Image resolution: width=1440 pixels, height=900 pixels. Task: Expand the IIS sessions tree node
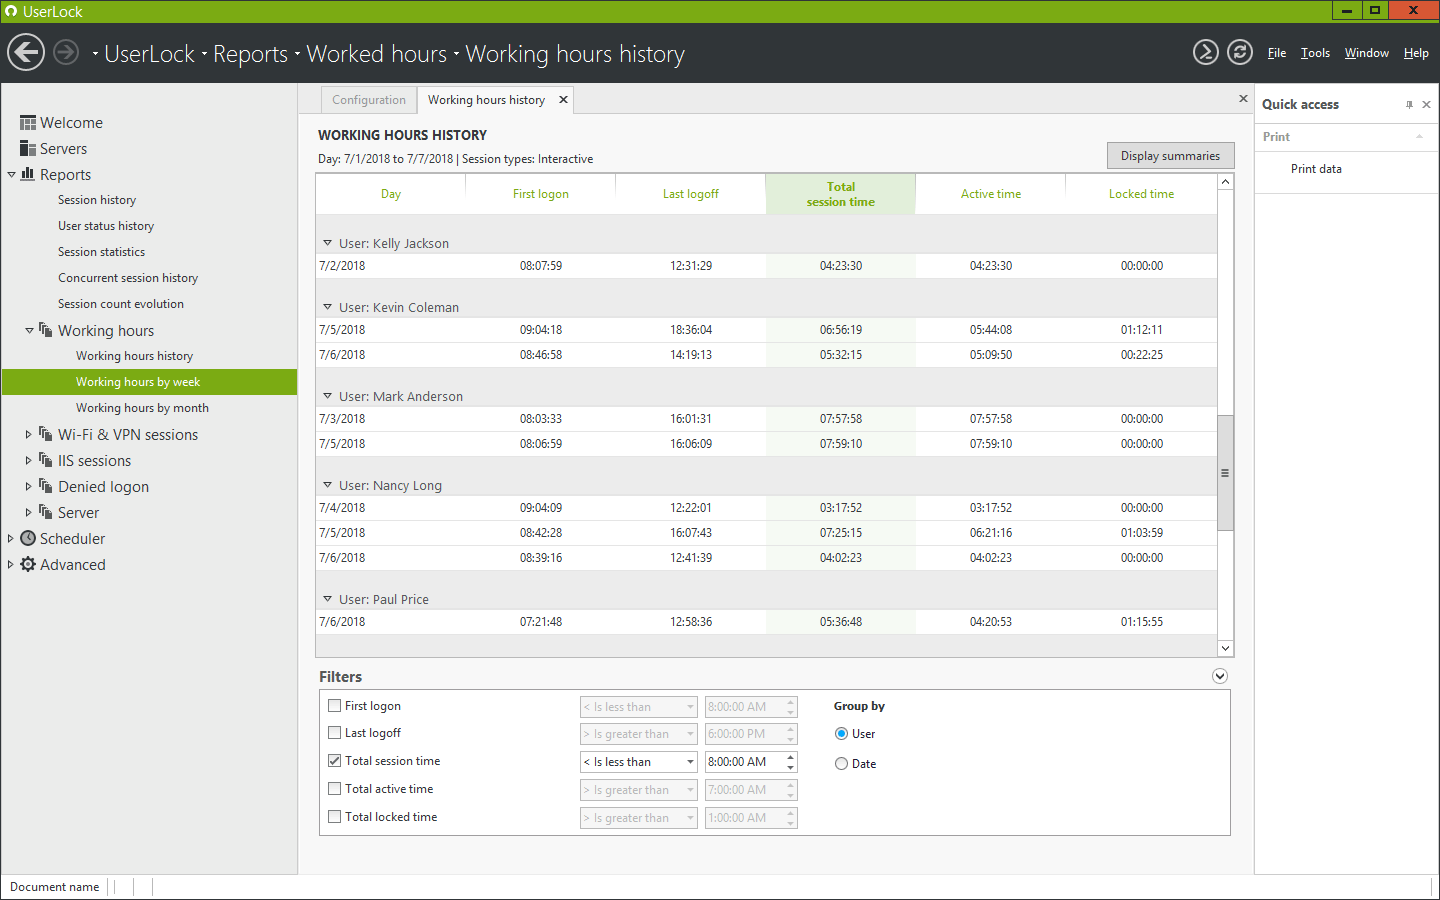click(x=29, y=460)
